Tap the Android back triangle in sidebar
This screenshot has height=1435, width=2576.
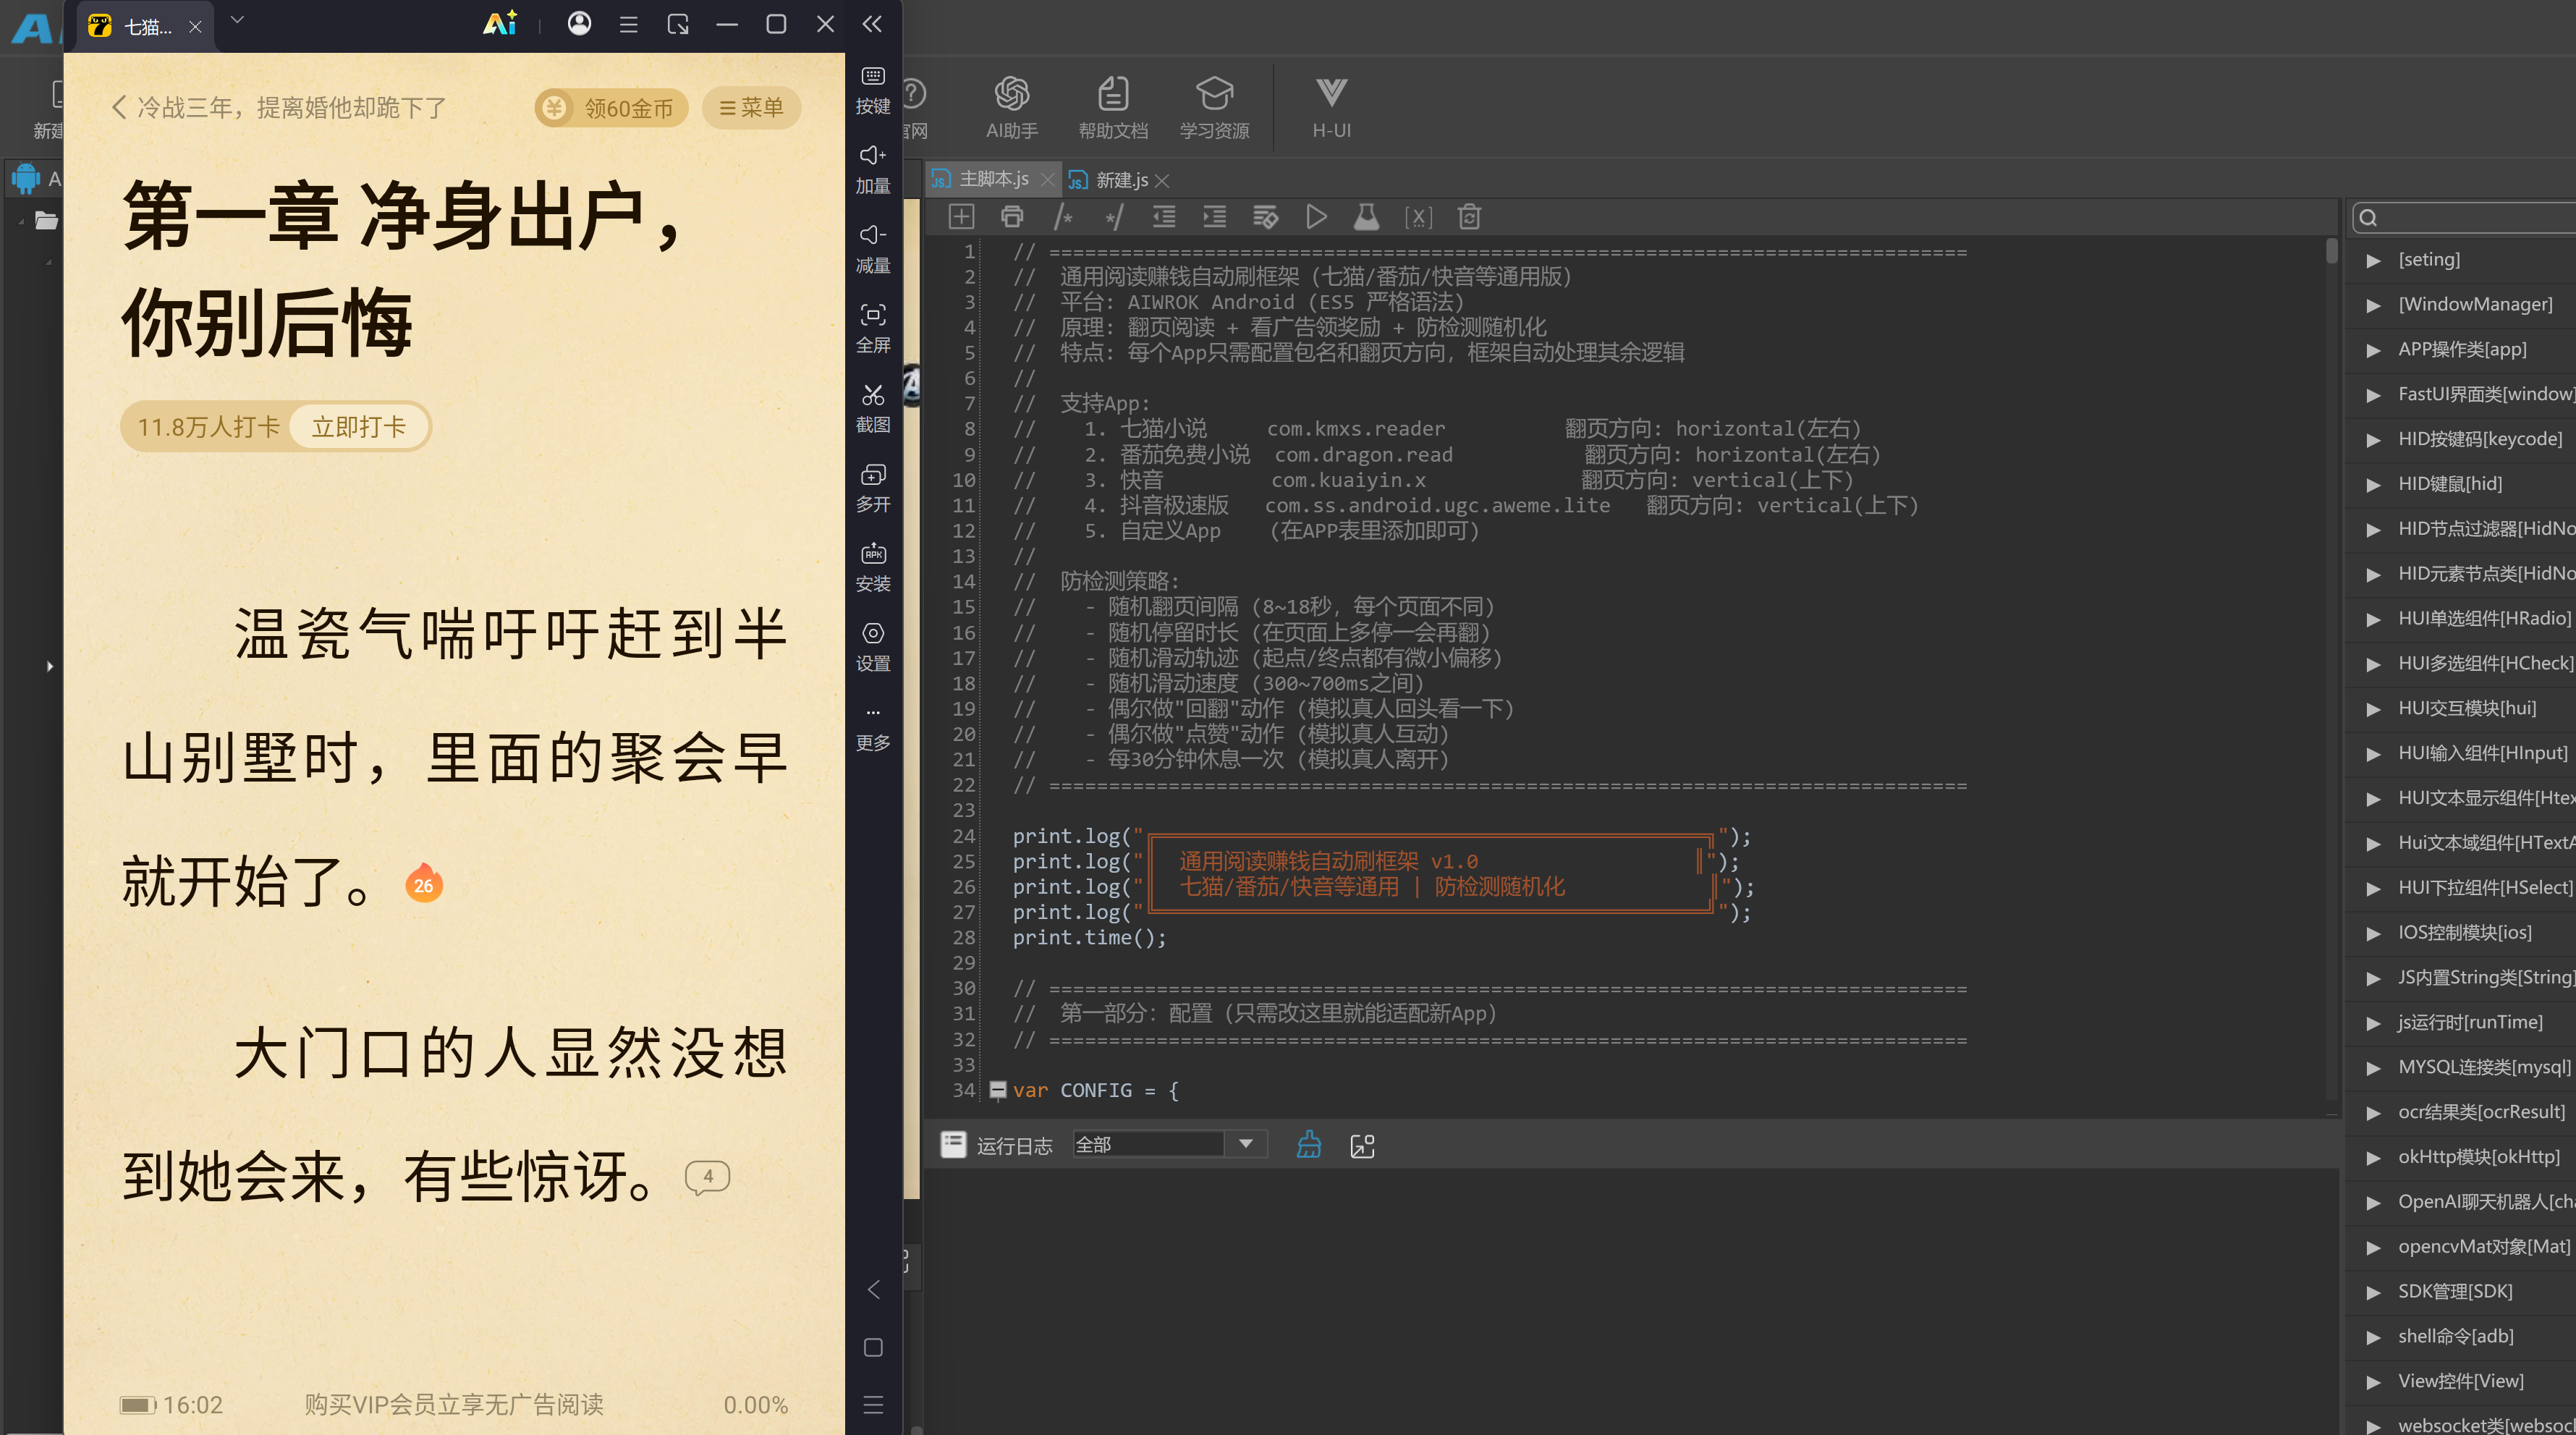(x=873, y=1289)
